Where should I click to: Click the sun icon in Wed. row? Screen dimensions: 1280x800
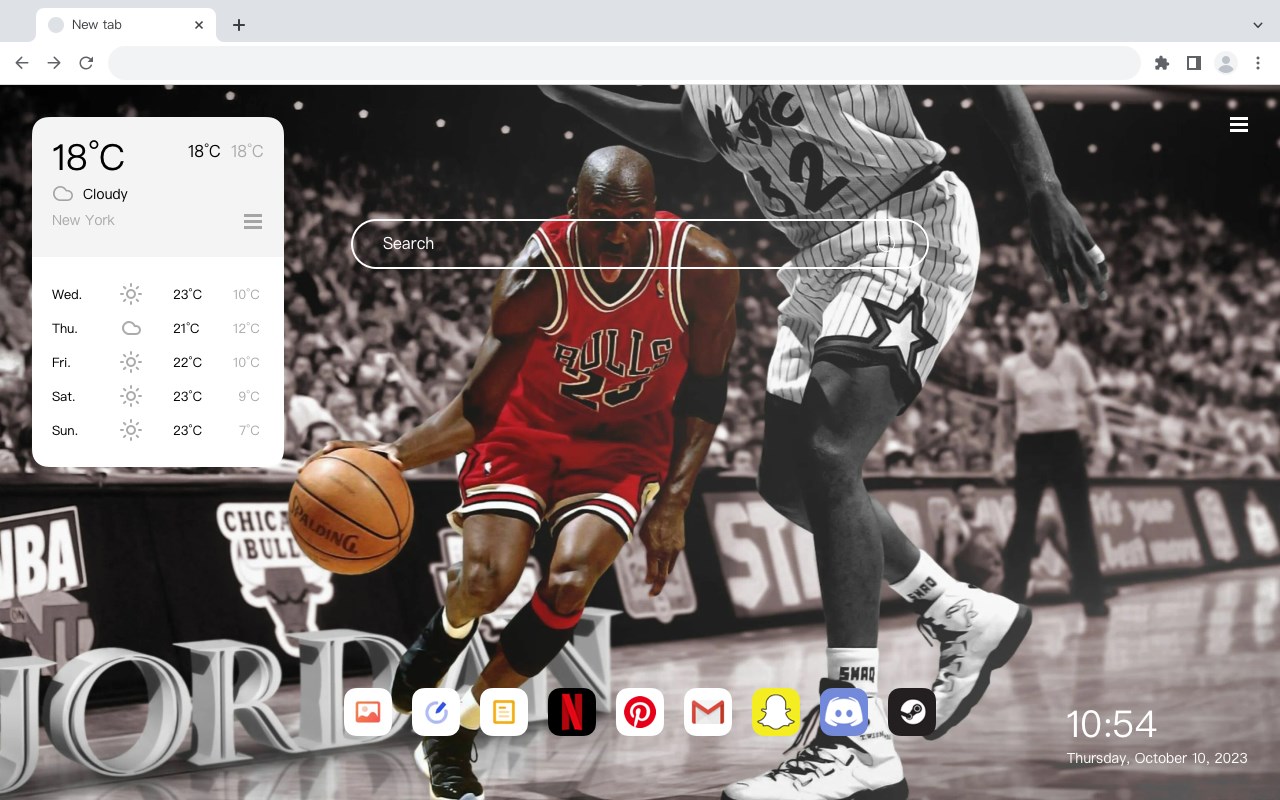pos(131,294)
